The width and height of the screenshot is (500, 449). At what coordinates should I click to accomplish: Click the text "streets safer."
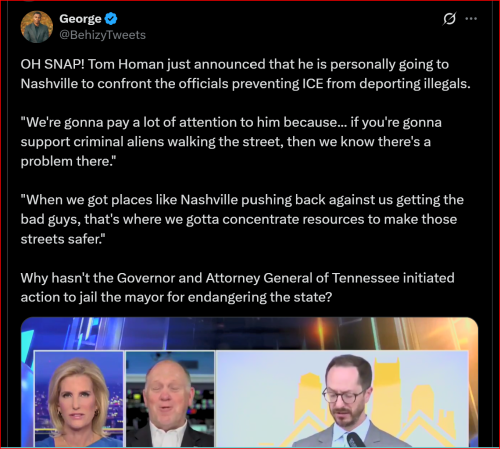(x=63, y=239)
